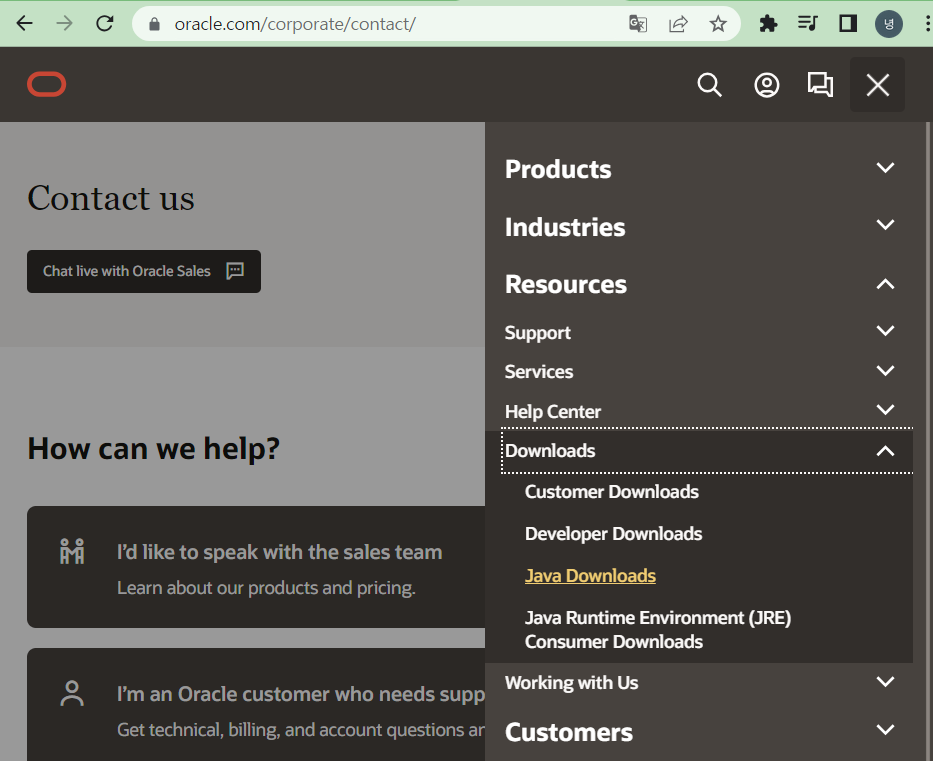Open the Chrome profile avatar
The height and width of the screenshot is (761, 933).
(x=888, y=24)
